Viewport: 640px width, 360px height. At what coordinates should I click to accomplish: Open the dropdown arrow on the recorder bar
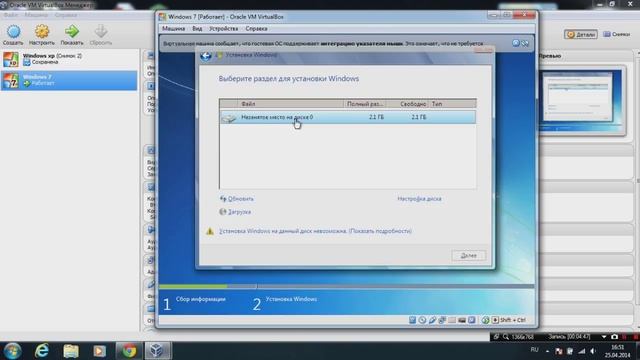[604, 337]
